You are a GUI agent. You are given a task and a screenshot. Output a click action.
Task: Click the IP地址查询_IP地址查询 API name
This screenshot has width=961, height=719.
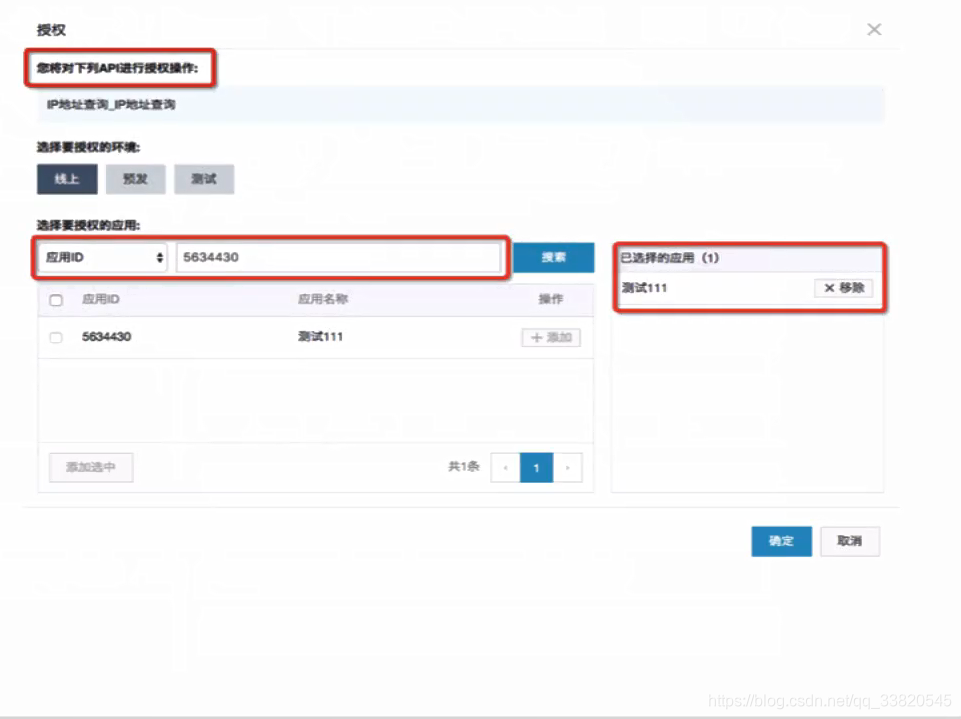[111, 105]
